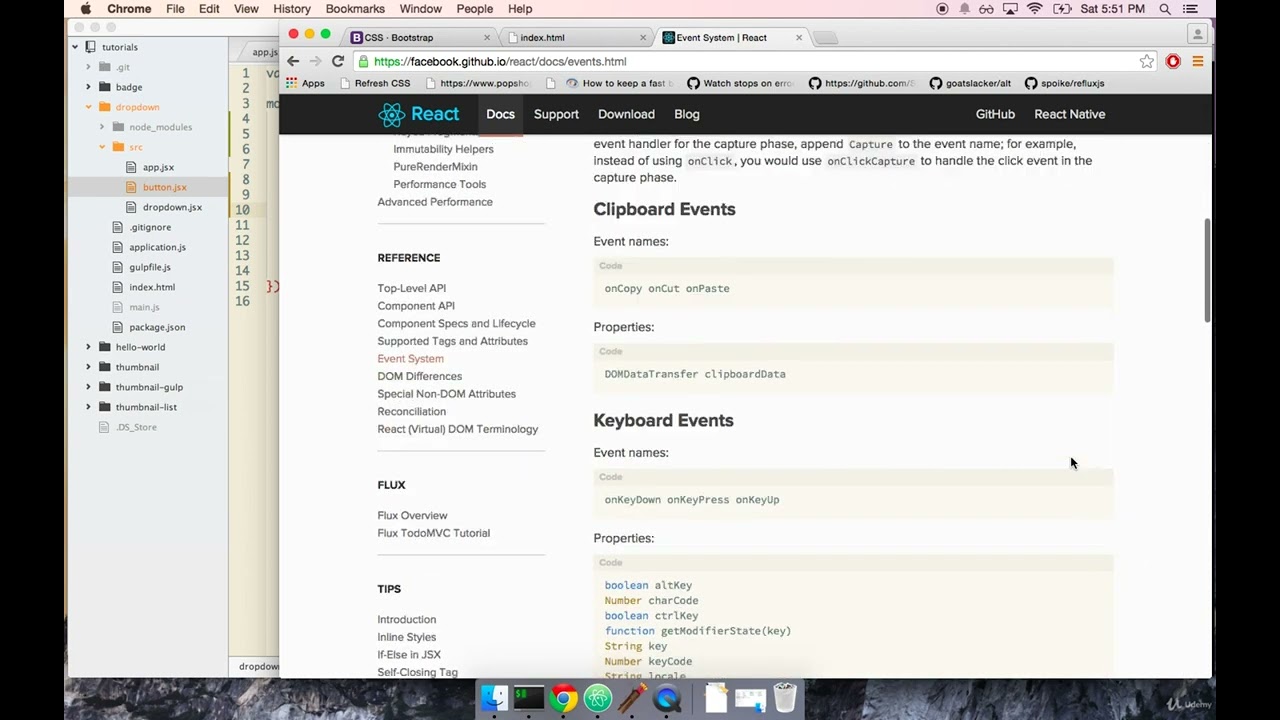Expand the thumbnail-list folder
The image size is (1280, 720).
[88, 407]
